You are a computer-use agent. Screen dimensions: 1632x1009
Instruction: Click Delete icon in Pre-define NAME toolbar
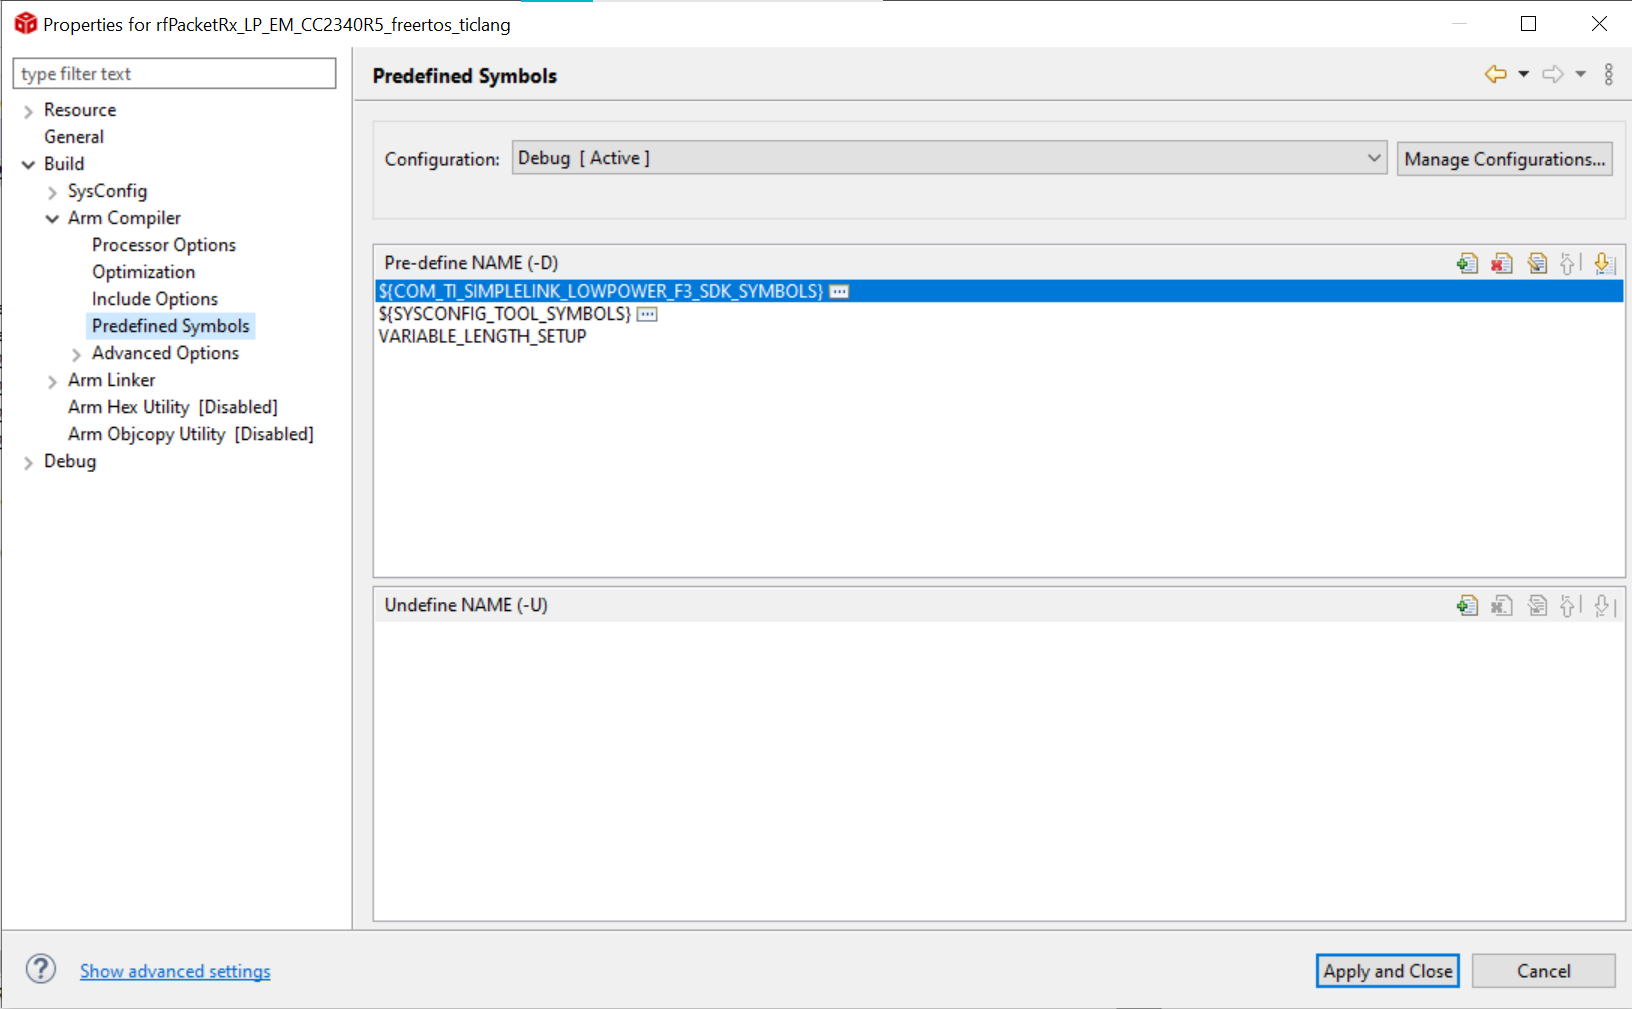point(1501,263)
